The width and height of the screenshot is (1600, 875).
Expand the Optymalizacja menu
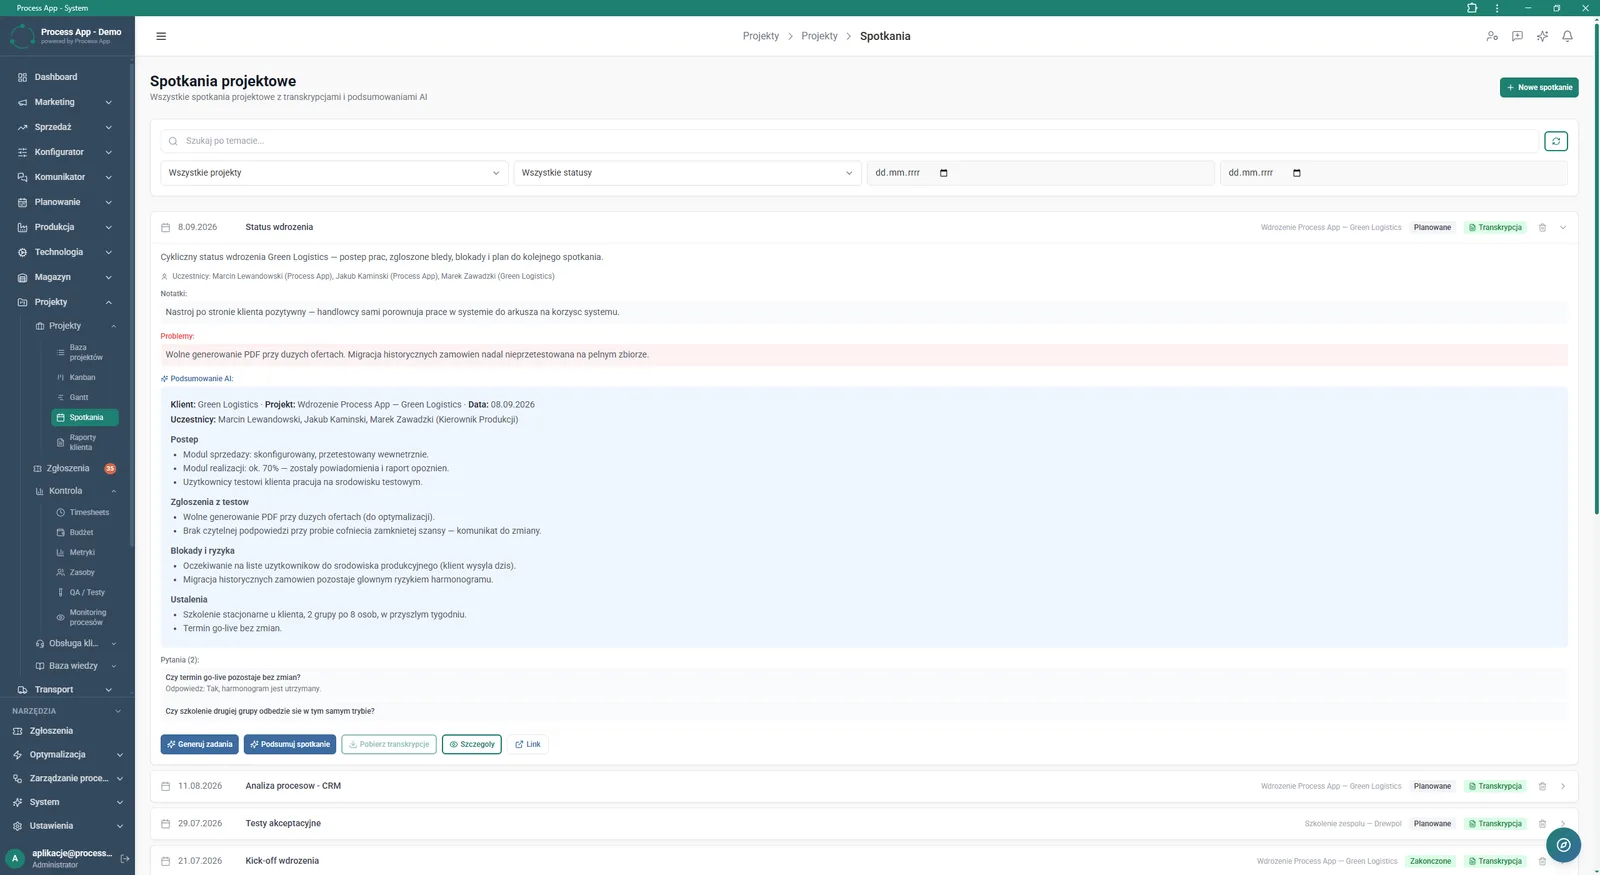coord(67,755)
